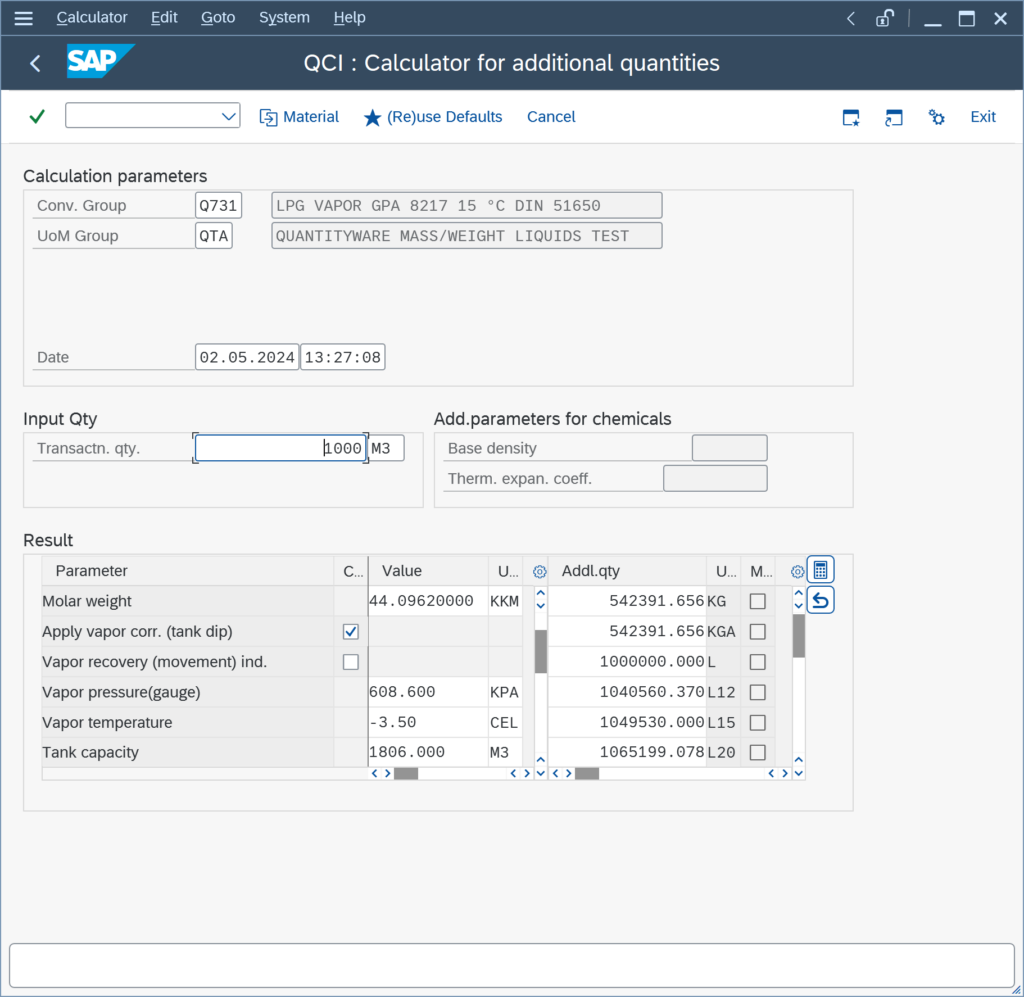Click the parameter table horizontal scrollbar thumb
The height and width of the screenshot is (997, 1024).
click(x=406, y=774)
